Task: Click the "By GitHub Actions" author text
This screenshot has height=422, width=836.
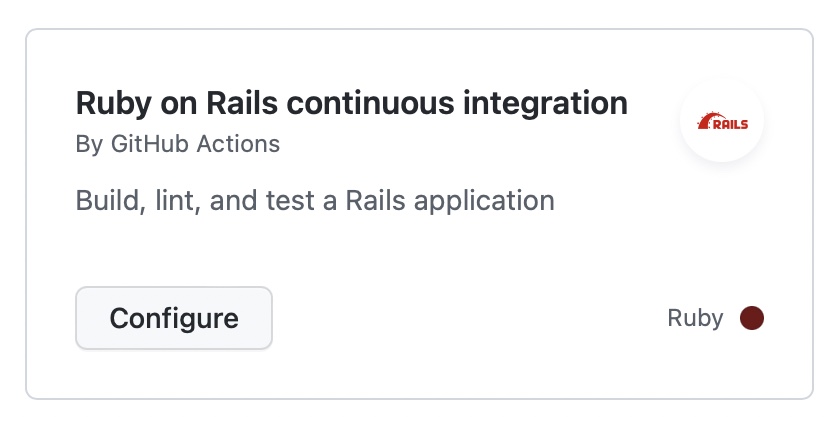Action: click(178, 144)
